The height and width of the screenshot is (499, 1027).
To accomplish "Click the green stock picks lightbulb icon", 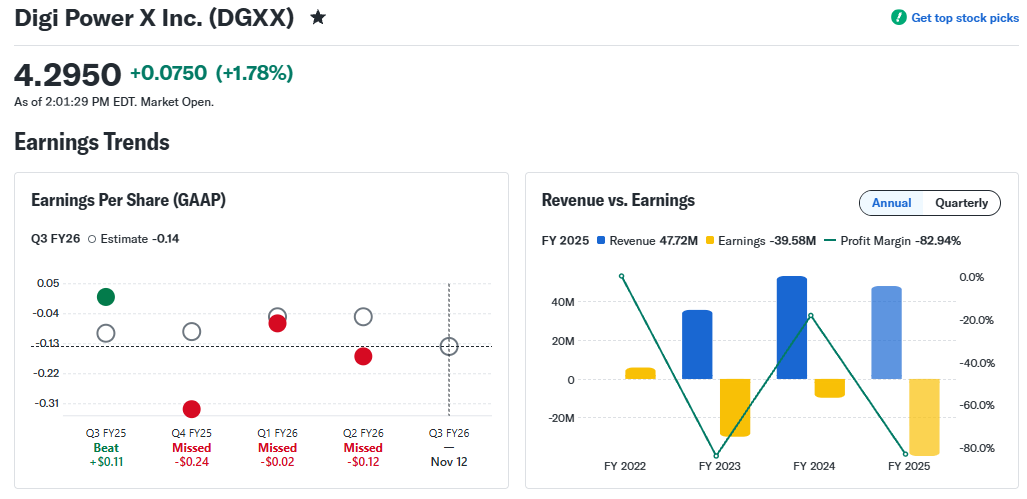I will pyautogui.click(x=899, y=18).
